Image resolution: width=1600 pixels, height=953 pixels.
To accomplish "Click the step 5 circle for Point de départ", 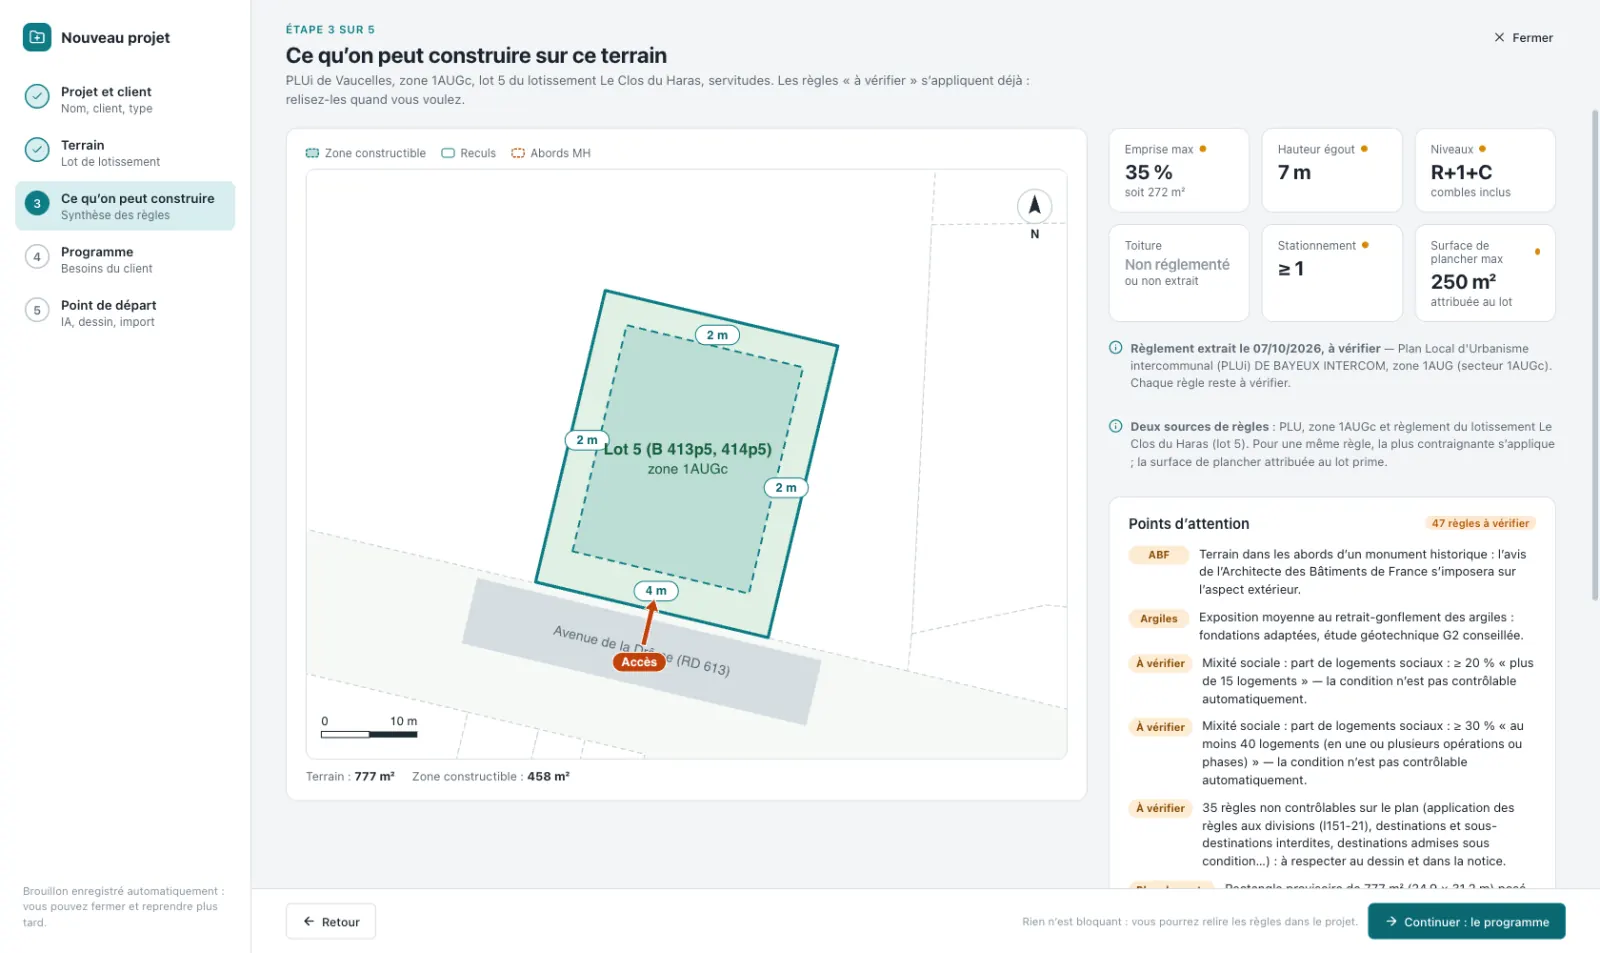I will [37, 310].
